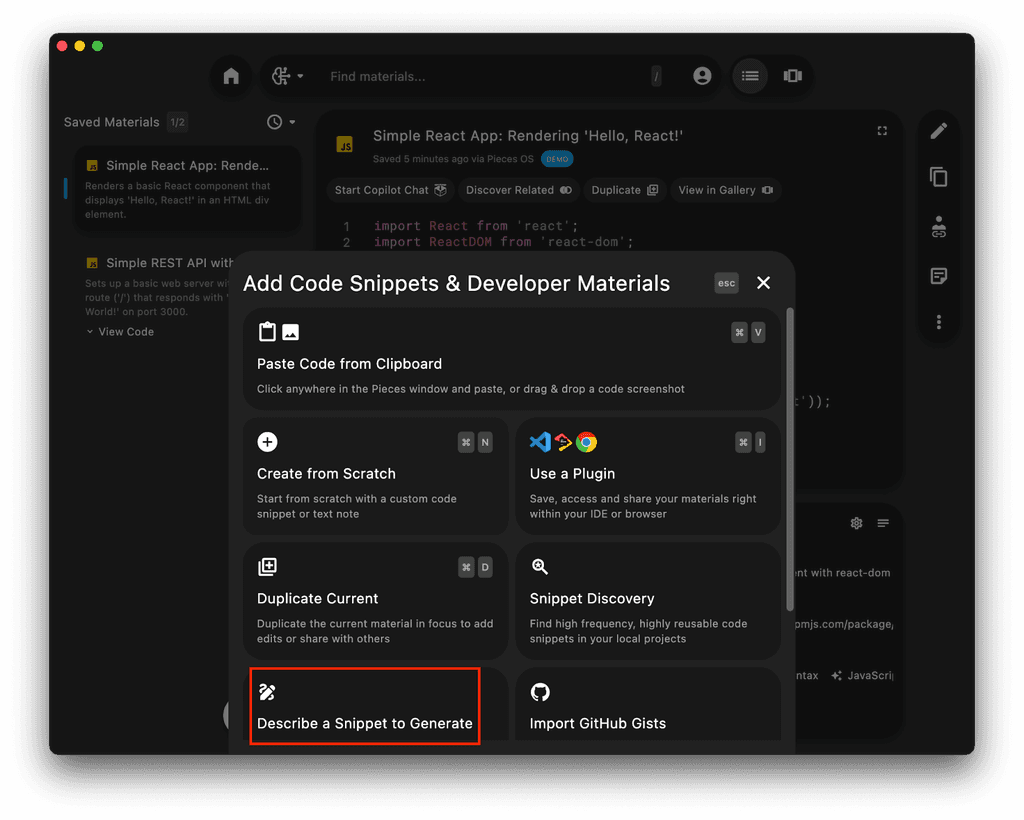Image resolution: width=1024 pixels, height=820 pixels.
Task: Click the JetBrains plugin icon
Action: pos(563,443)
